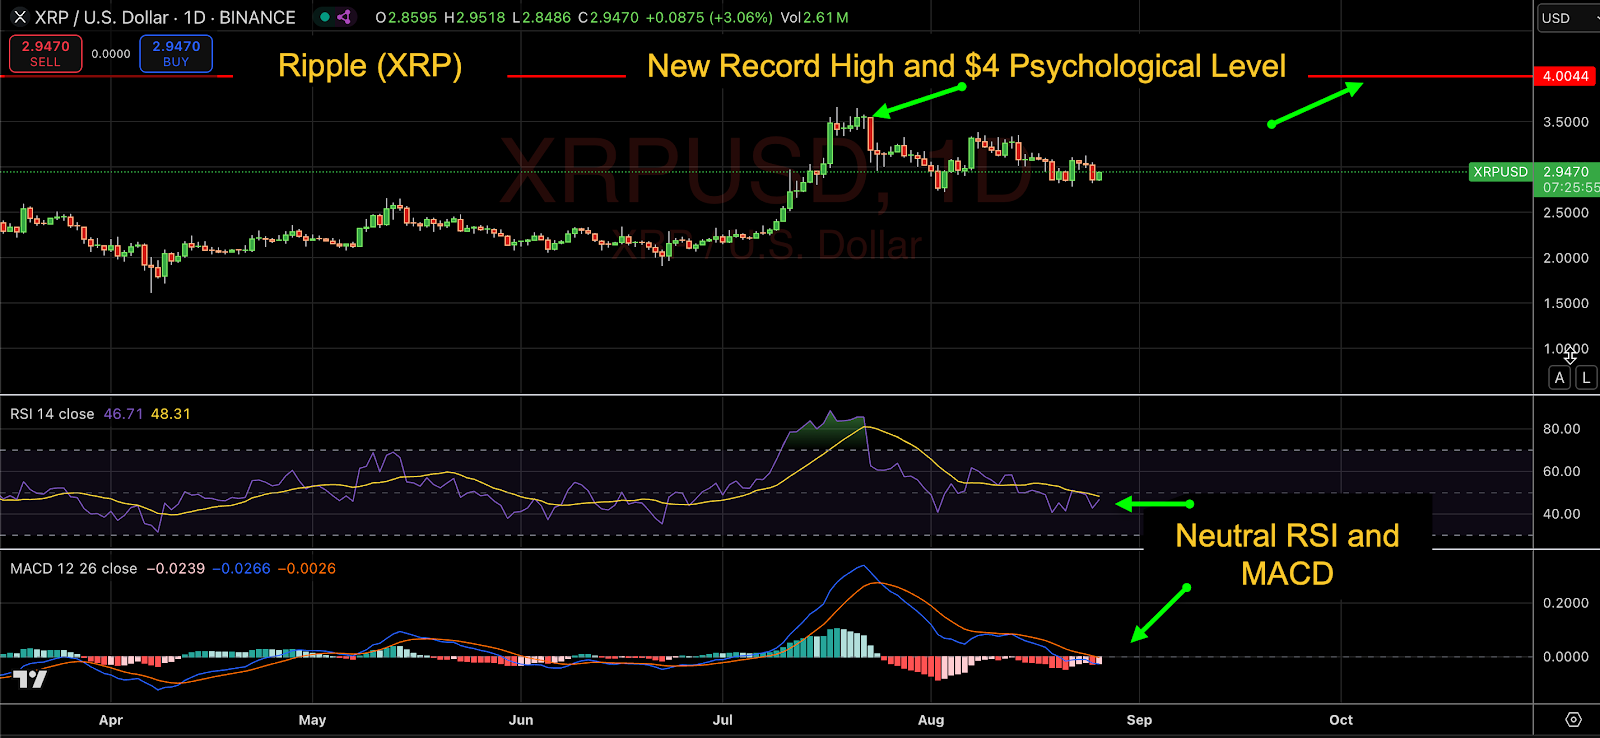Select the MACD 12 26 close indicator legend
The width and height of the screenshot is (1600, 738).
click(x=74, y=569)
